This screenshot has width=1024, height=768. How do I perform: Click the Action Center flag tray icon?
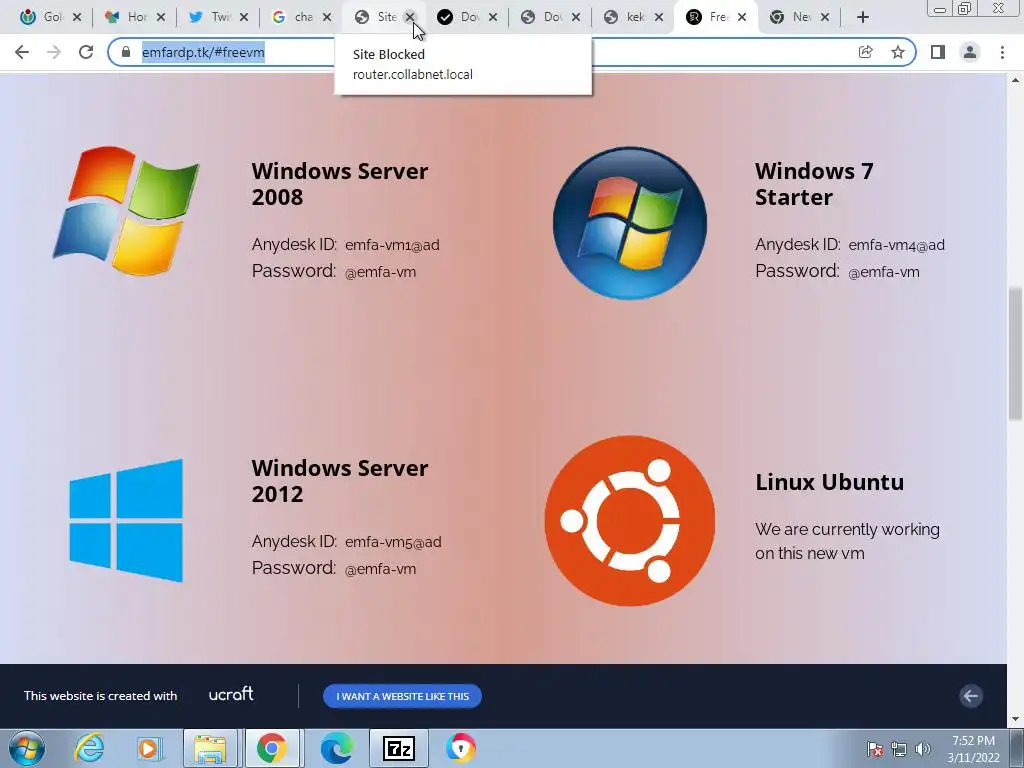875,749
